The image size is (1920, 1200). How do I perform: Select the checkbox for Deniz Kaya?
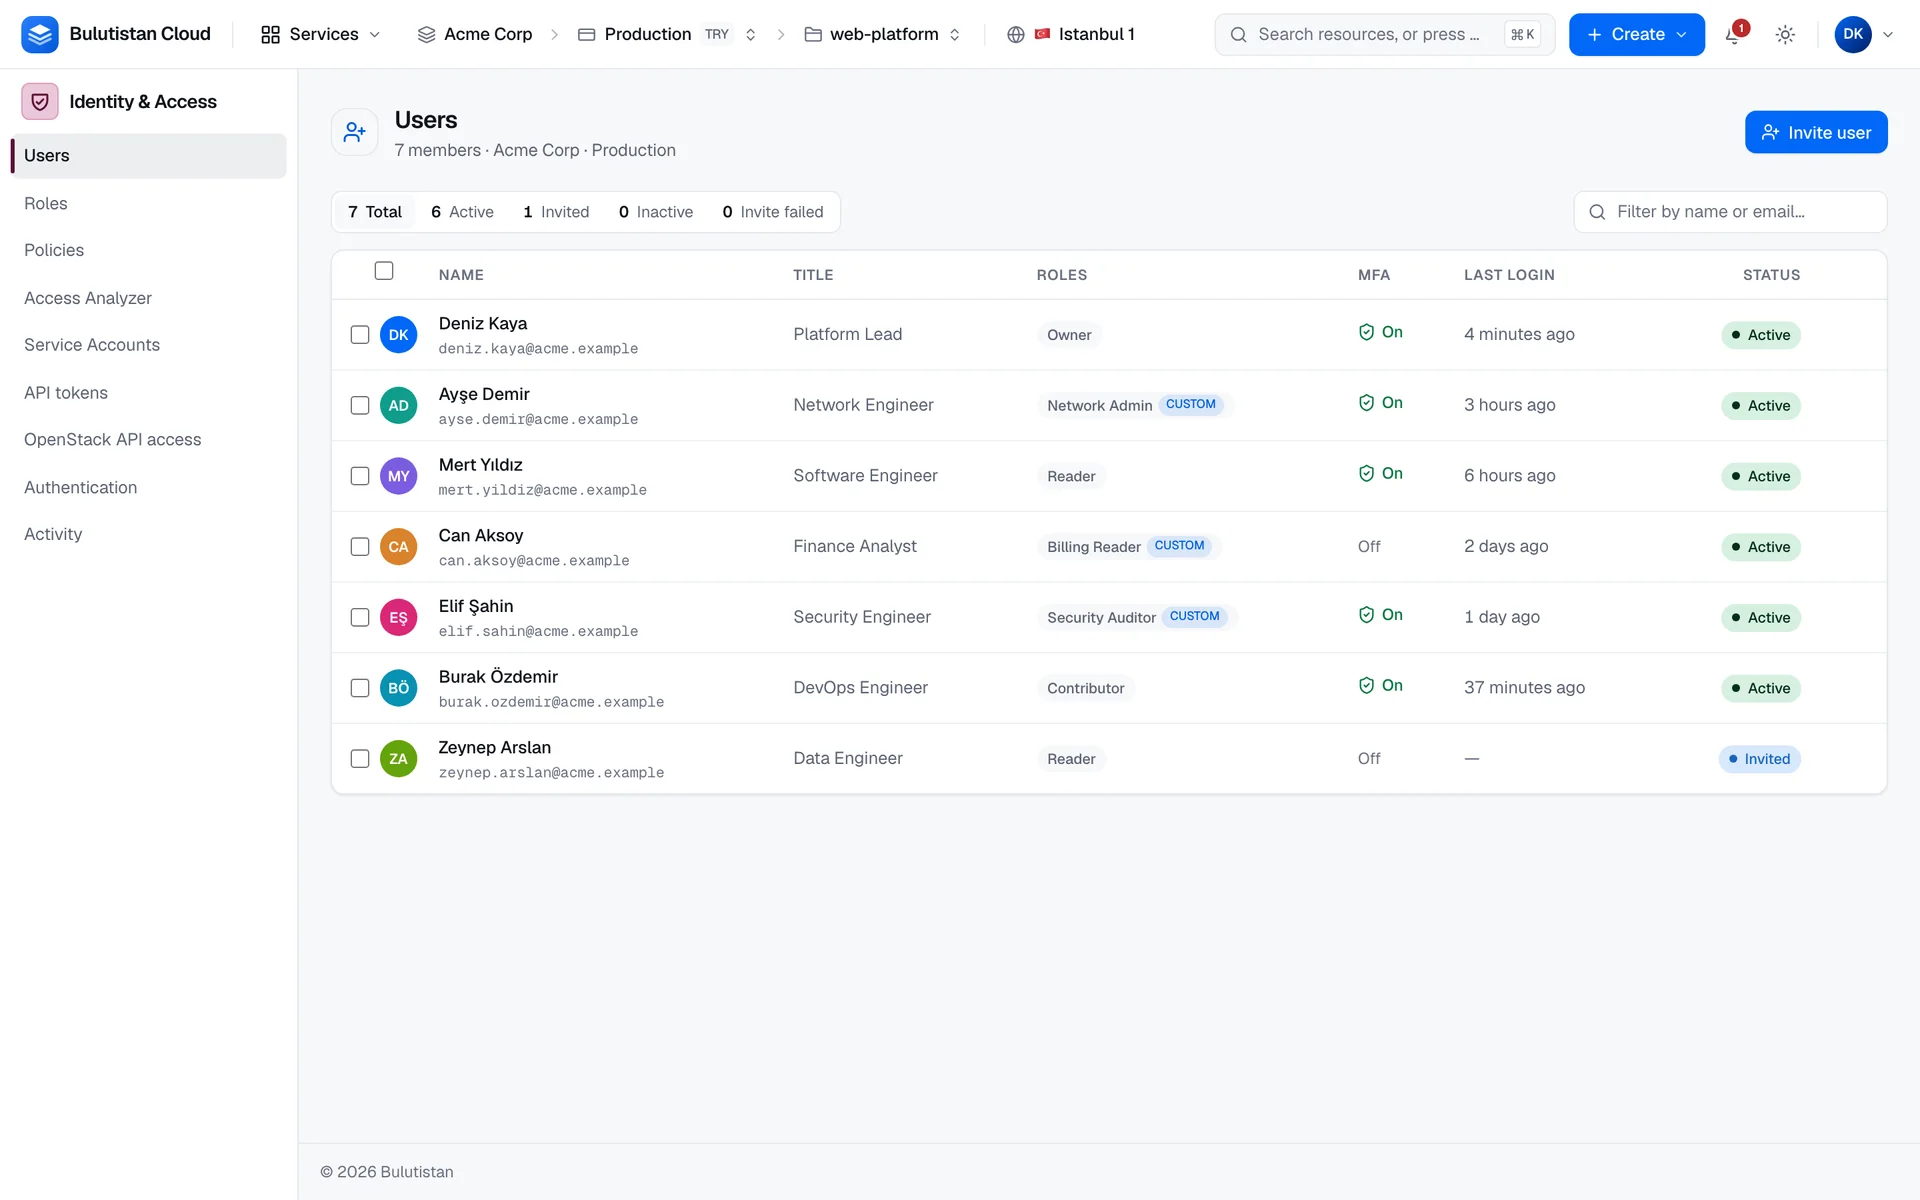pyautogui.click(x=360, y=335)
